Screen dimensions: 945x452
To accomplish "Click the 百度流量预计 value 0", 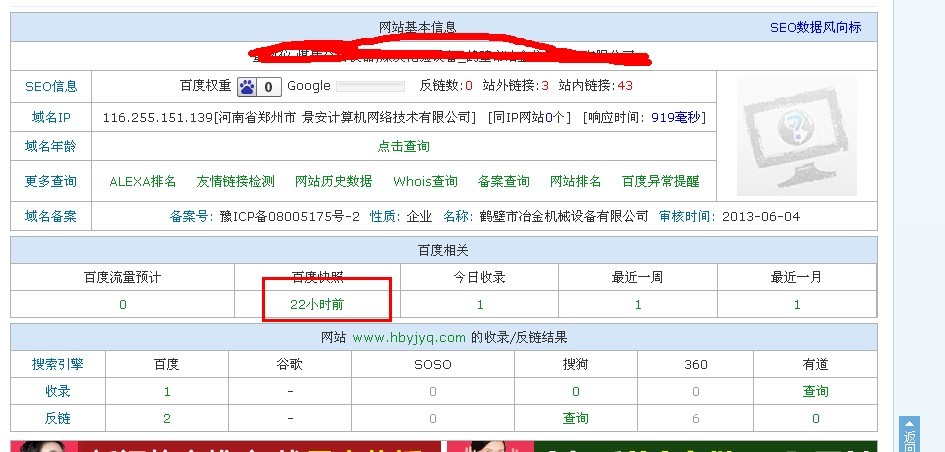I will (123, 304).
